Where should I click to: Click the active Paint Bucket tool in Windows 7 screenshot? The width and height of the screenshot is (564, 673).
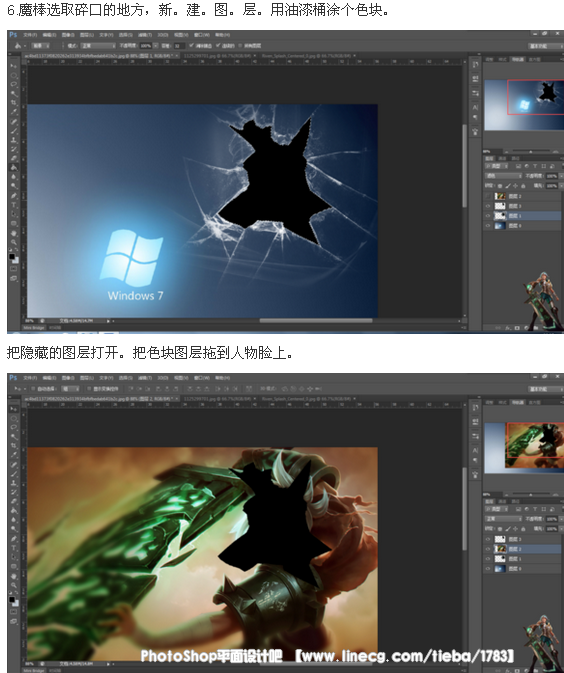click(13, 167)
